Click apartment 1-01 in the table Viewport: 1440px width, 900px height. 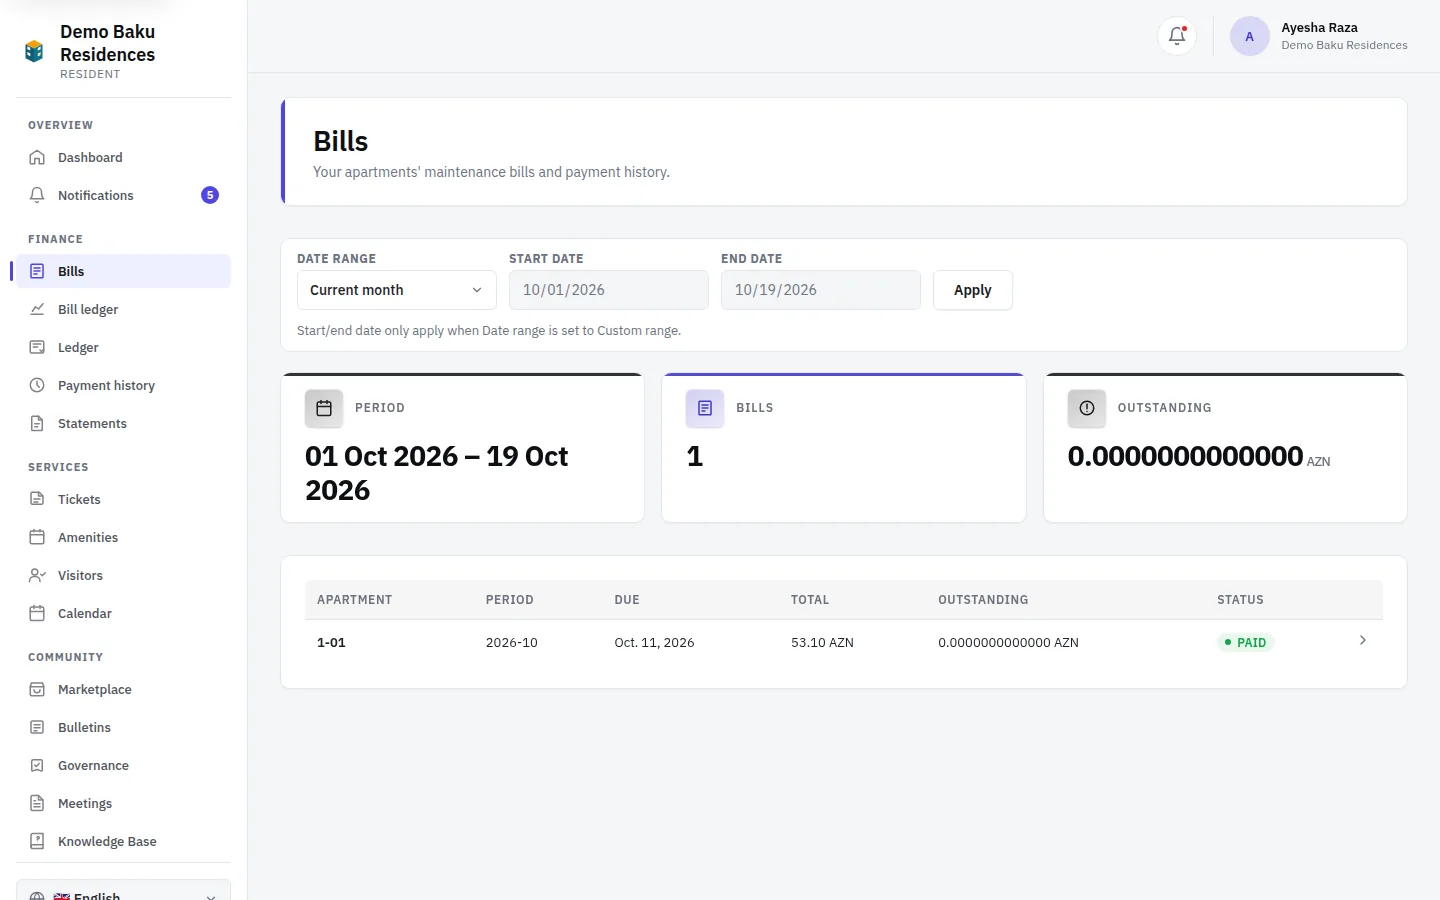(x=331, y=643)
